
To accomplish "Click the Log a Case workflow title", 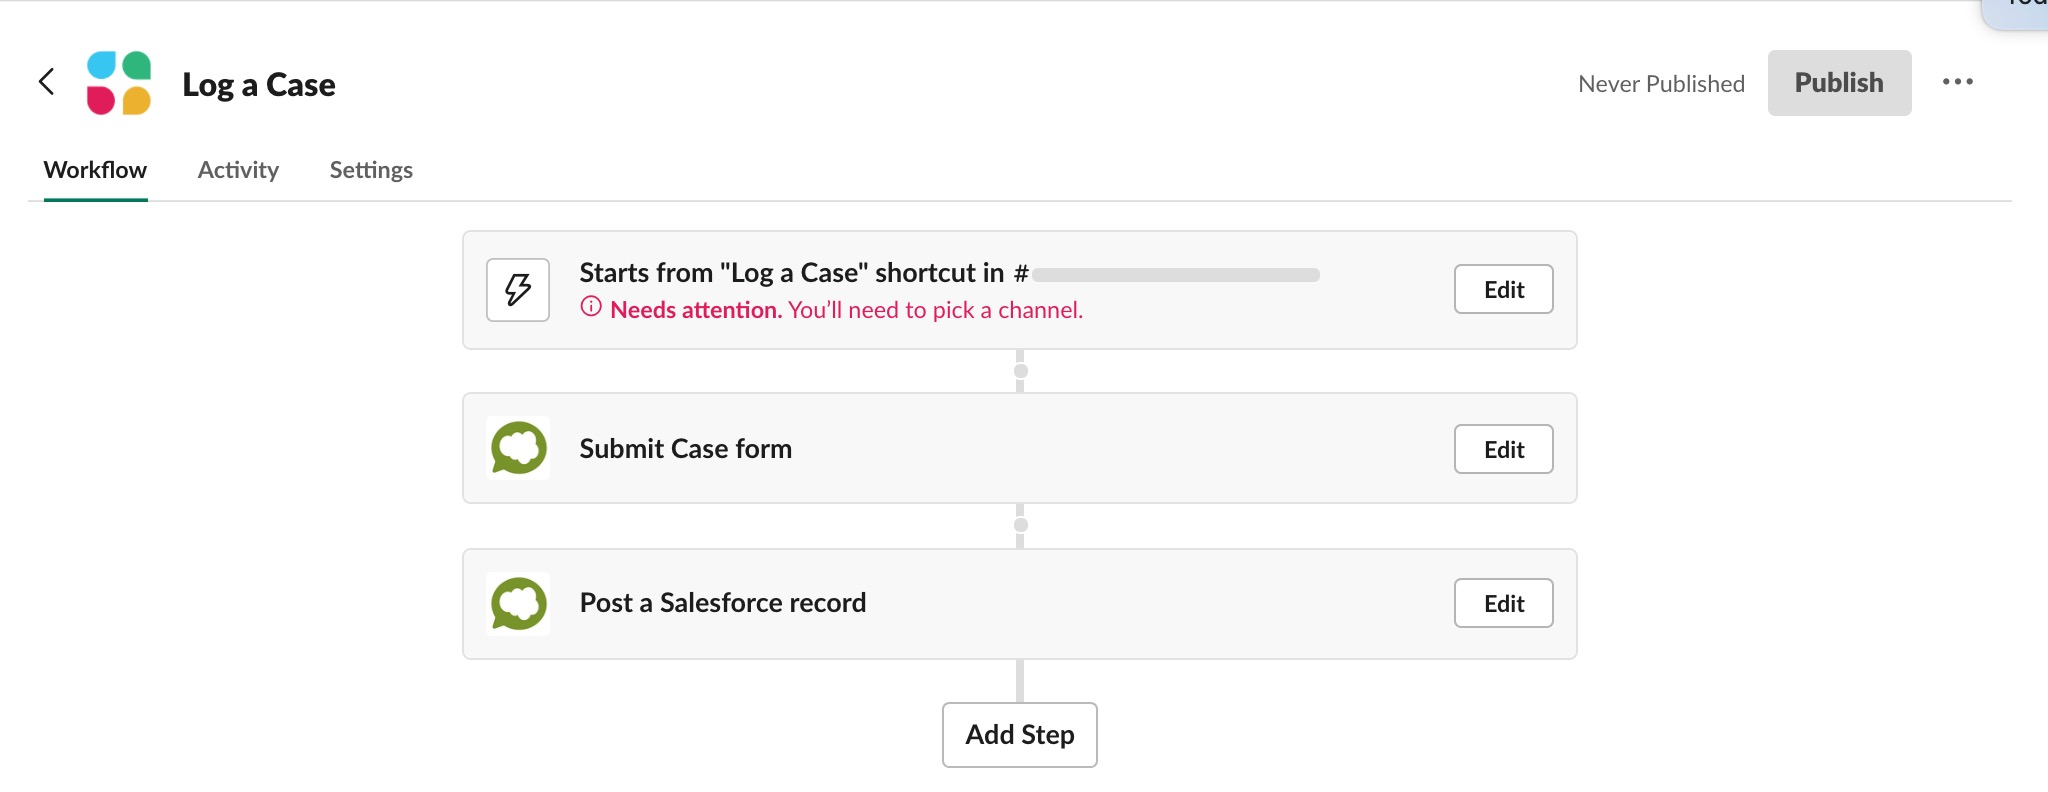I will click(259, 85).
